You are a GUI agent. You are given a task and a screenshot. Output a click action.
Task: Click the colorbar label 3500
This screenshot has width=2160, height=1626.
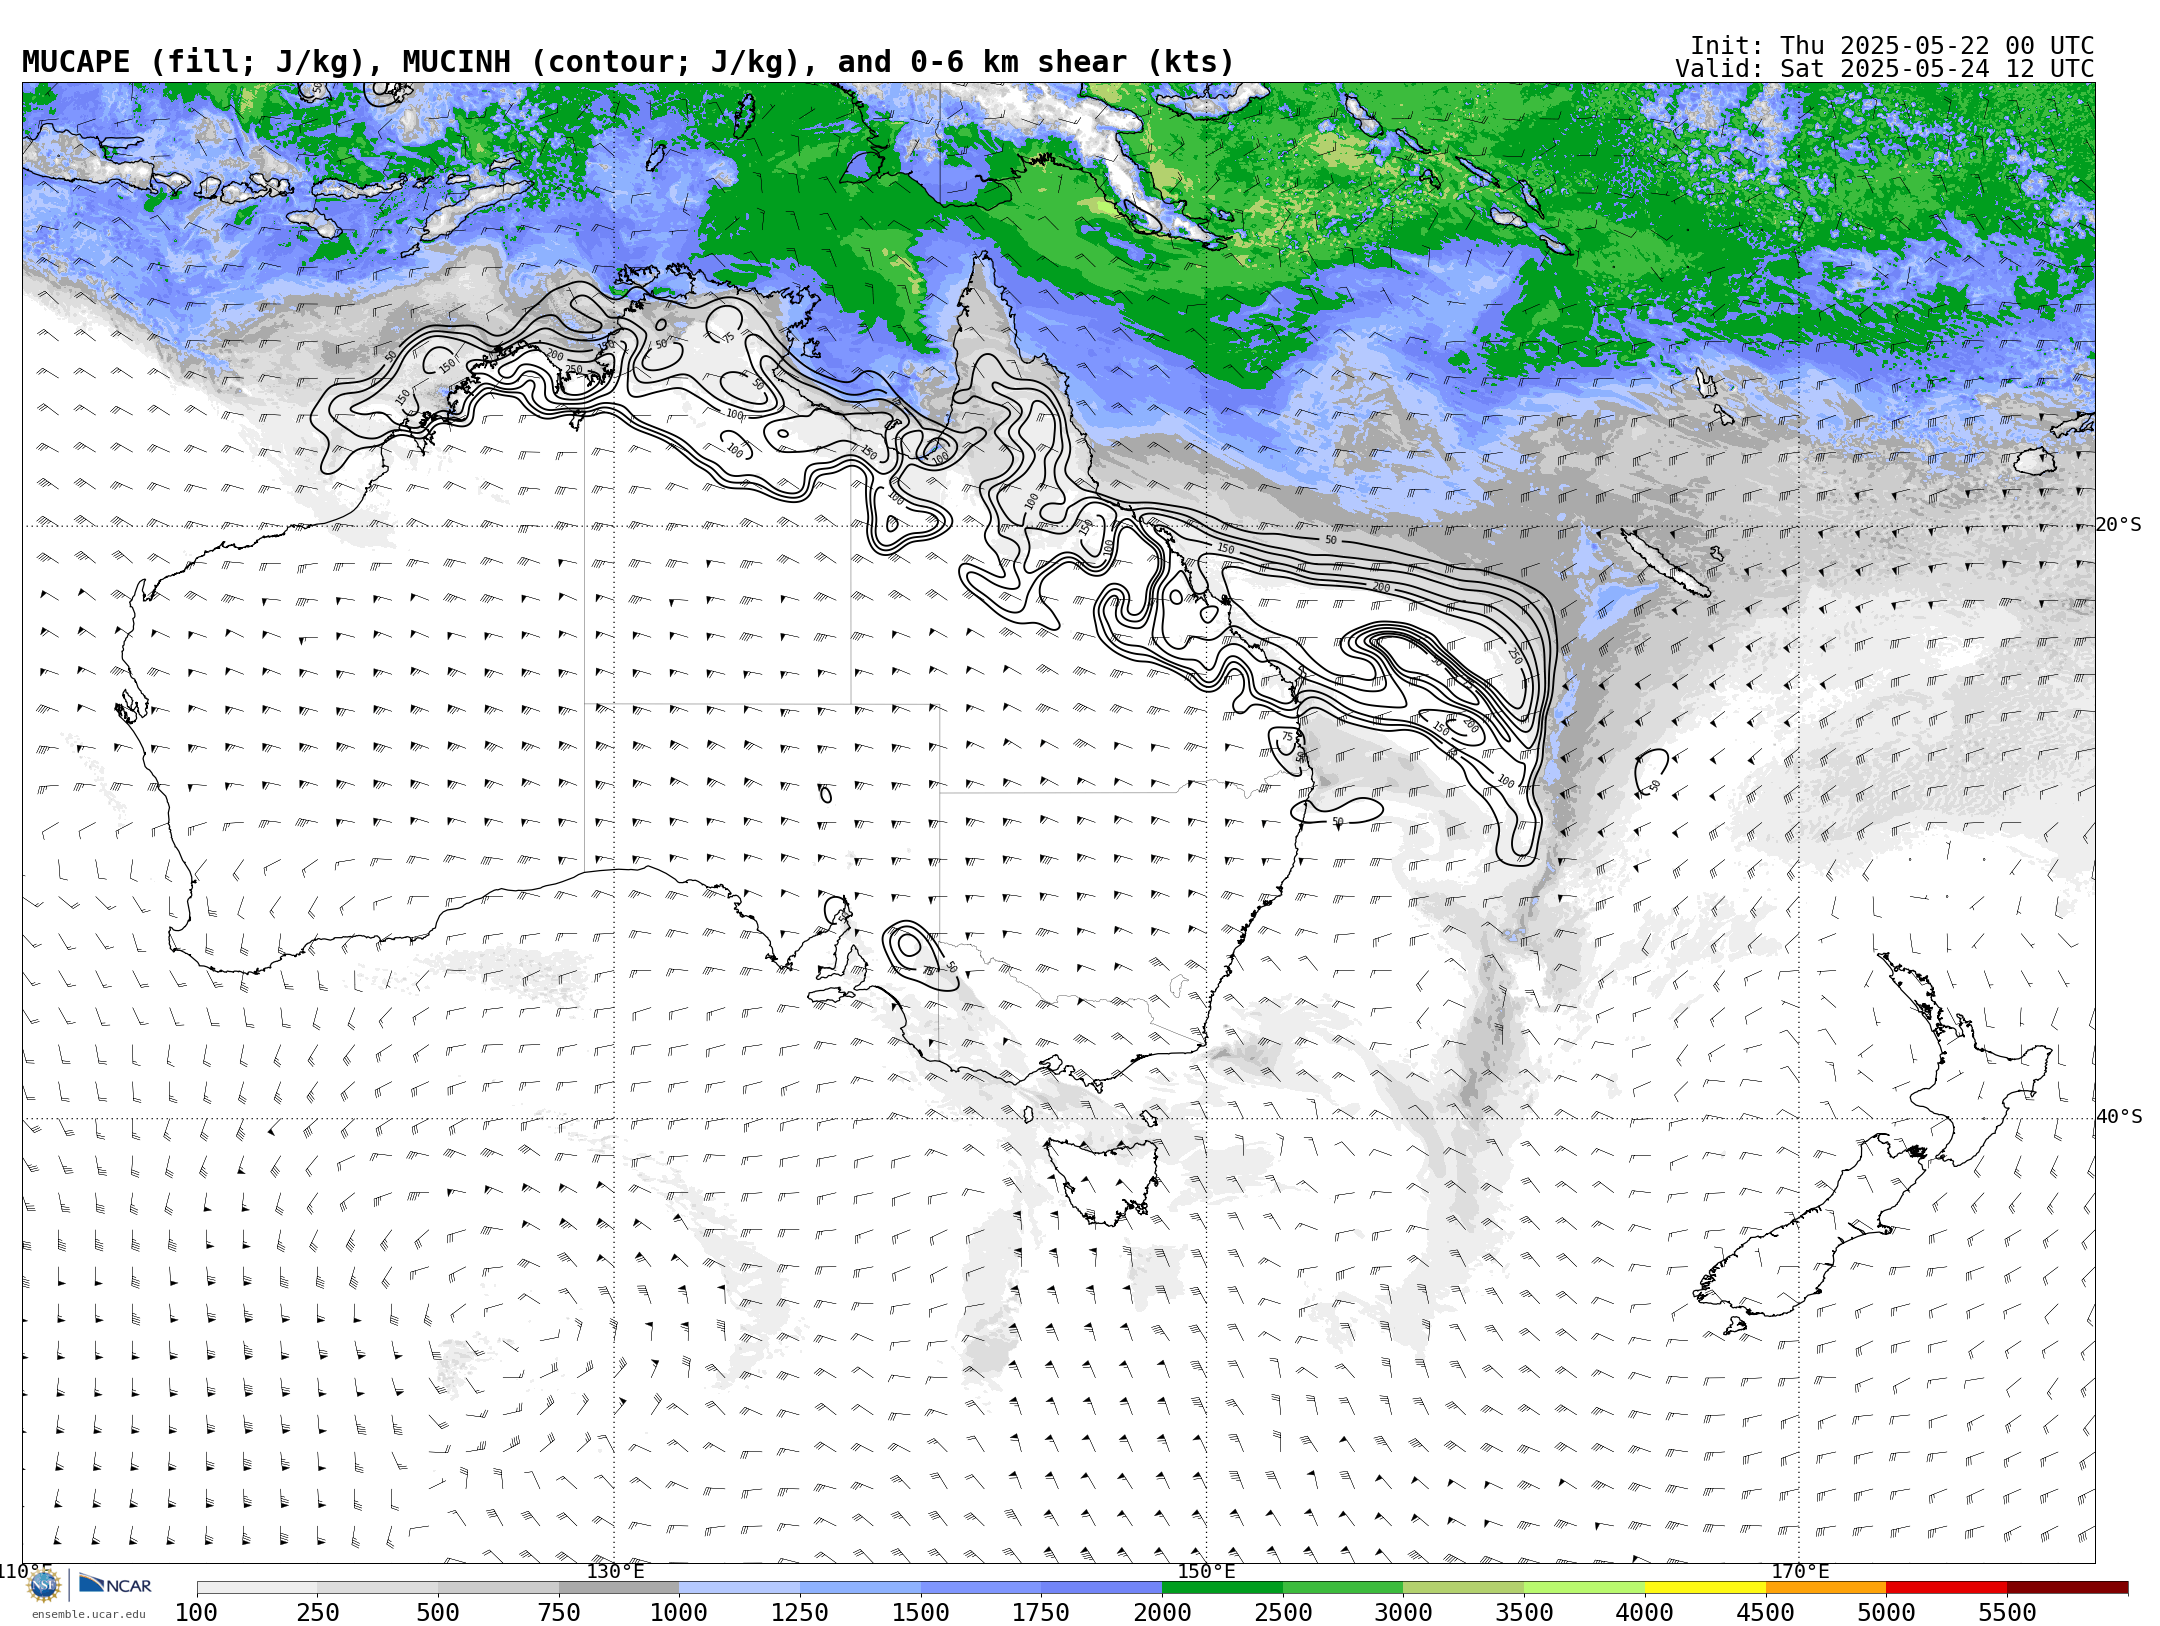click(1524, 1612)
